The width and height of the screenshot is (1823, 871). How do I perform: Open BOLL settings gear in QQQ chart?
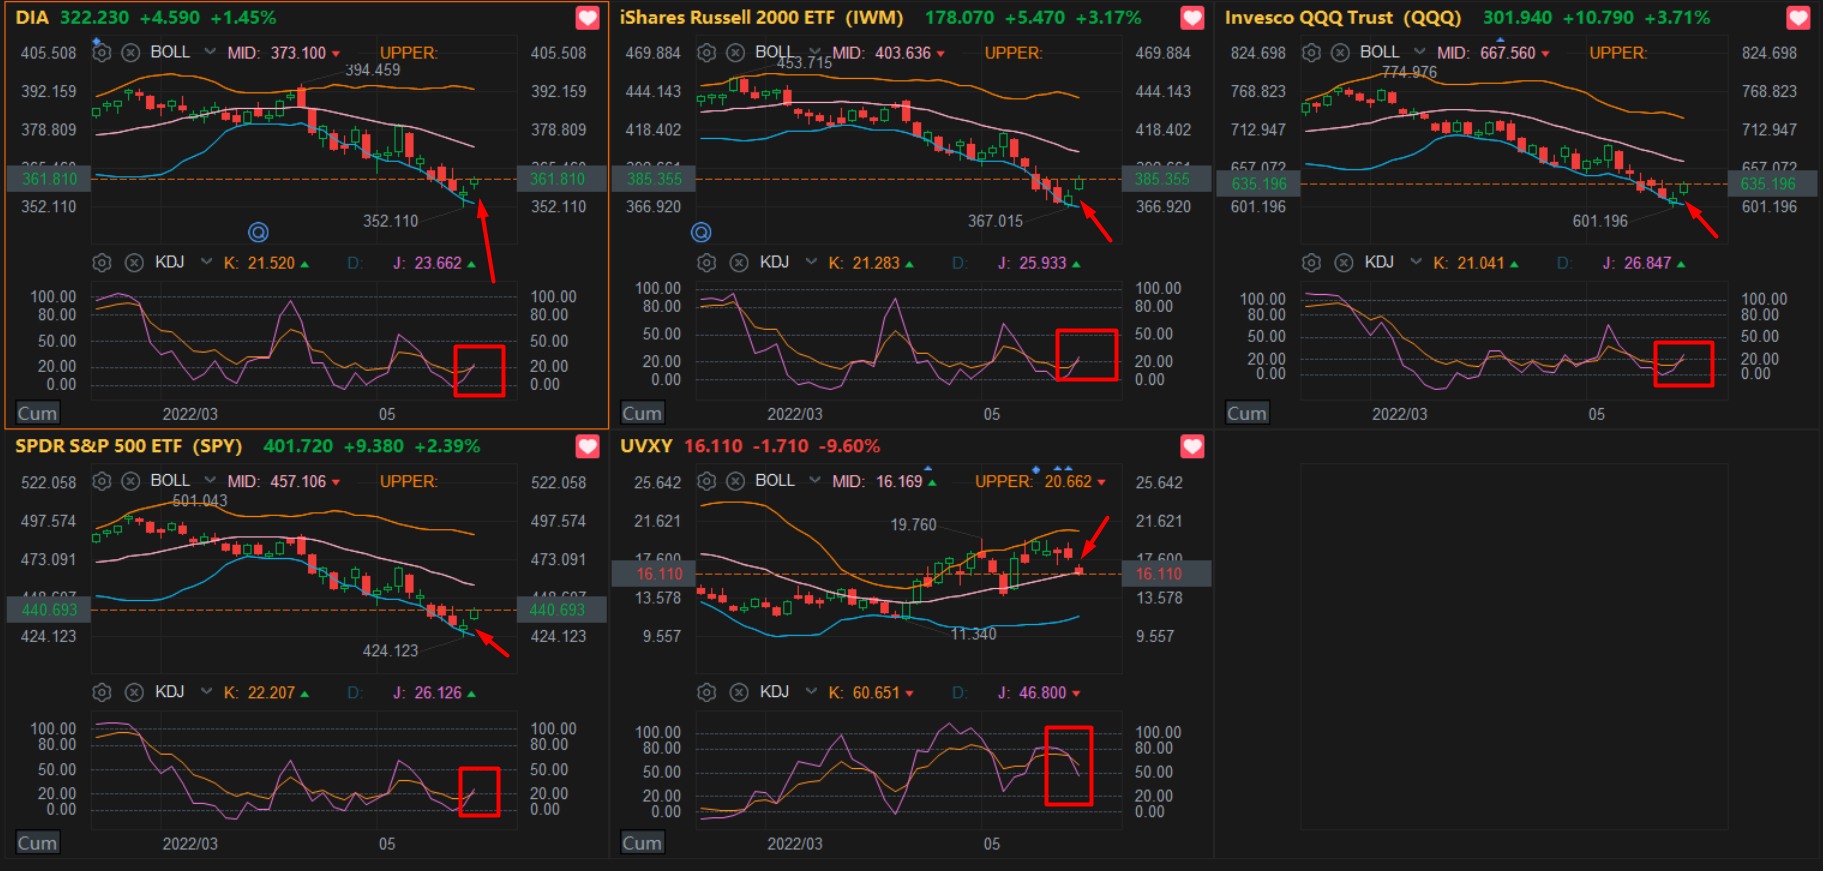pos(1311,52)
